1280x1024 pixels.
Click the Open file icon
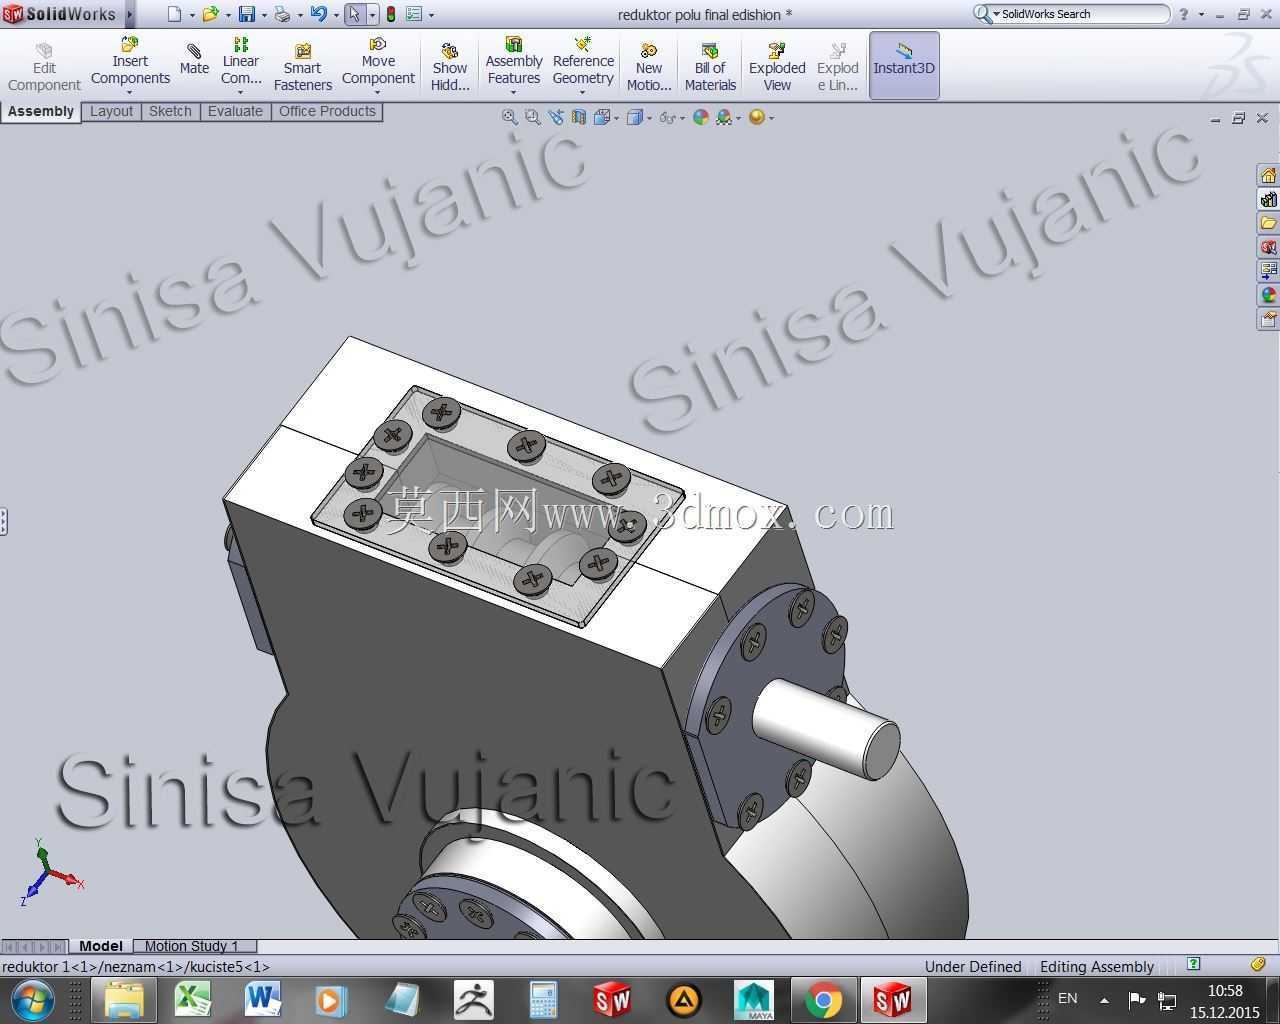[x=210, y=14]
